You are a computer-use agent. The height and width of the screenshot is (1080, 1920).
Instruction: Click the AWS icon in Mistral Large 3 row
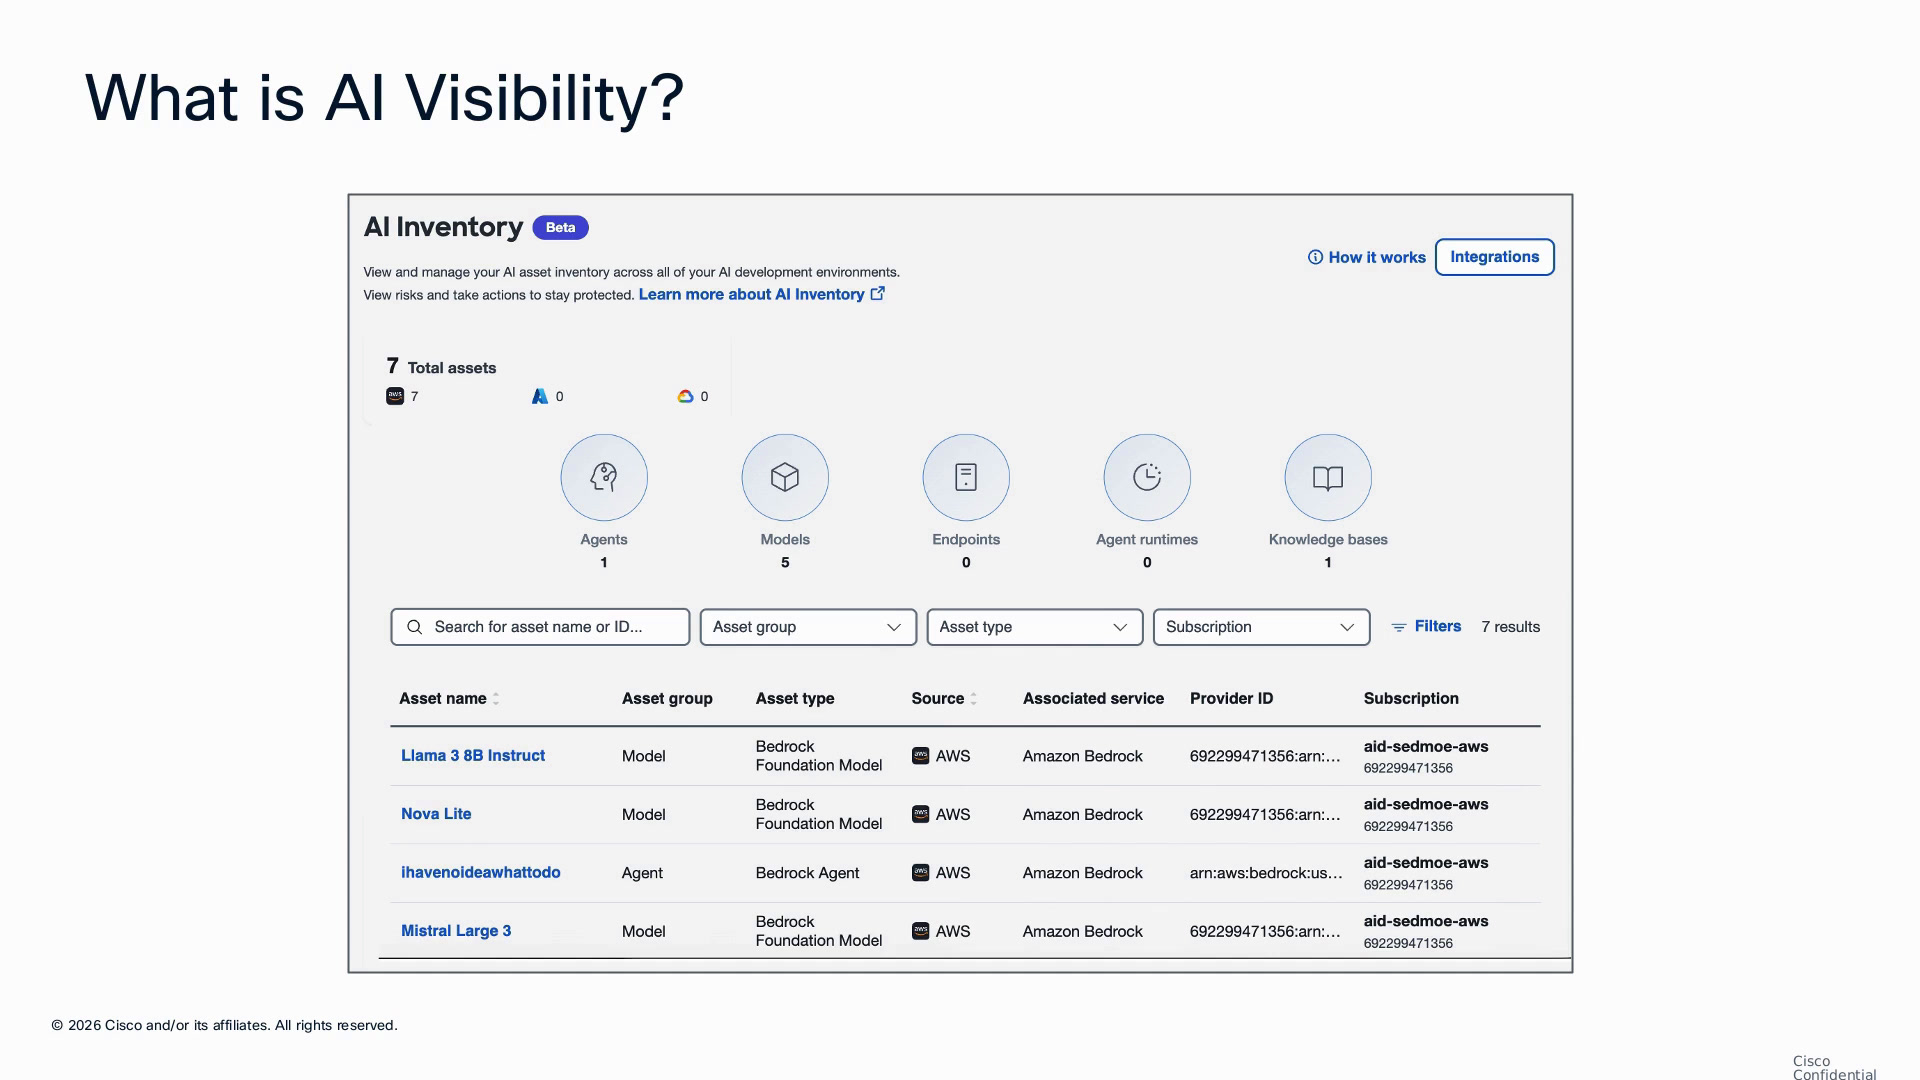click(x=921, y=931)
